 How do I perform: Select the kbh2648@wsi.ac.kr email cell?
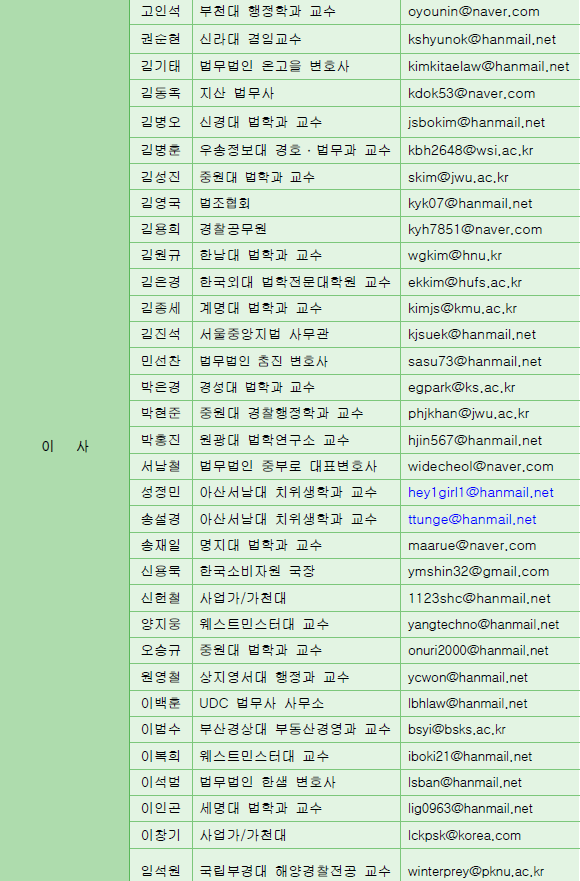pos(490,151)
